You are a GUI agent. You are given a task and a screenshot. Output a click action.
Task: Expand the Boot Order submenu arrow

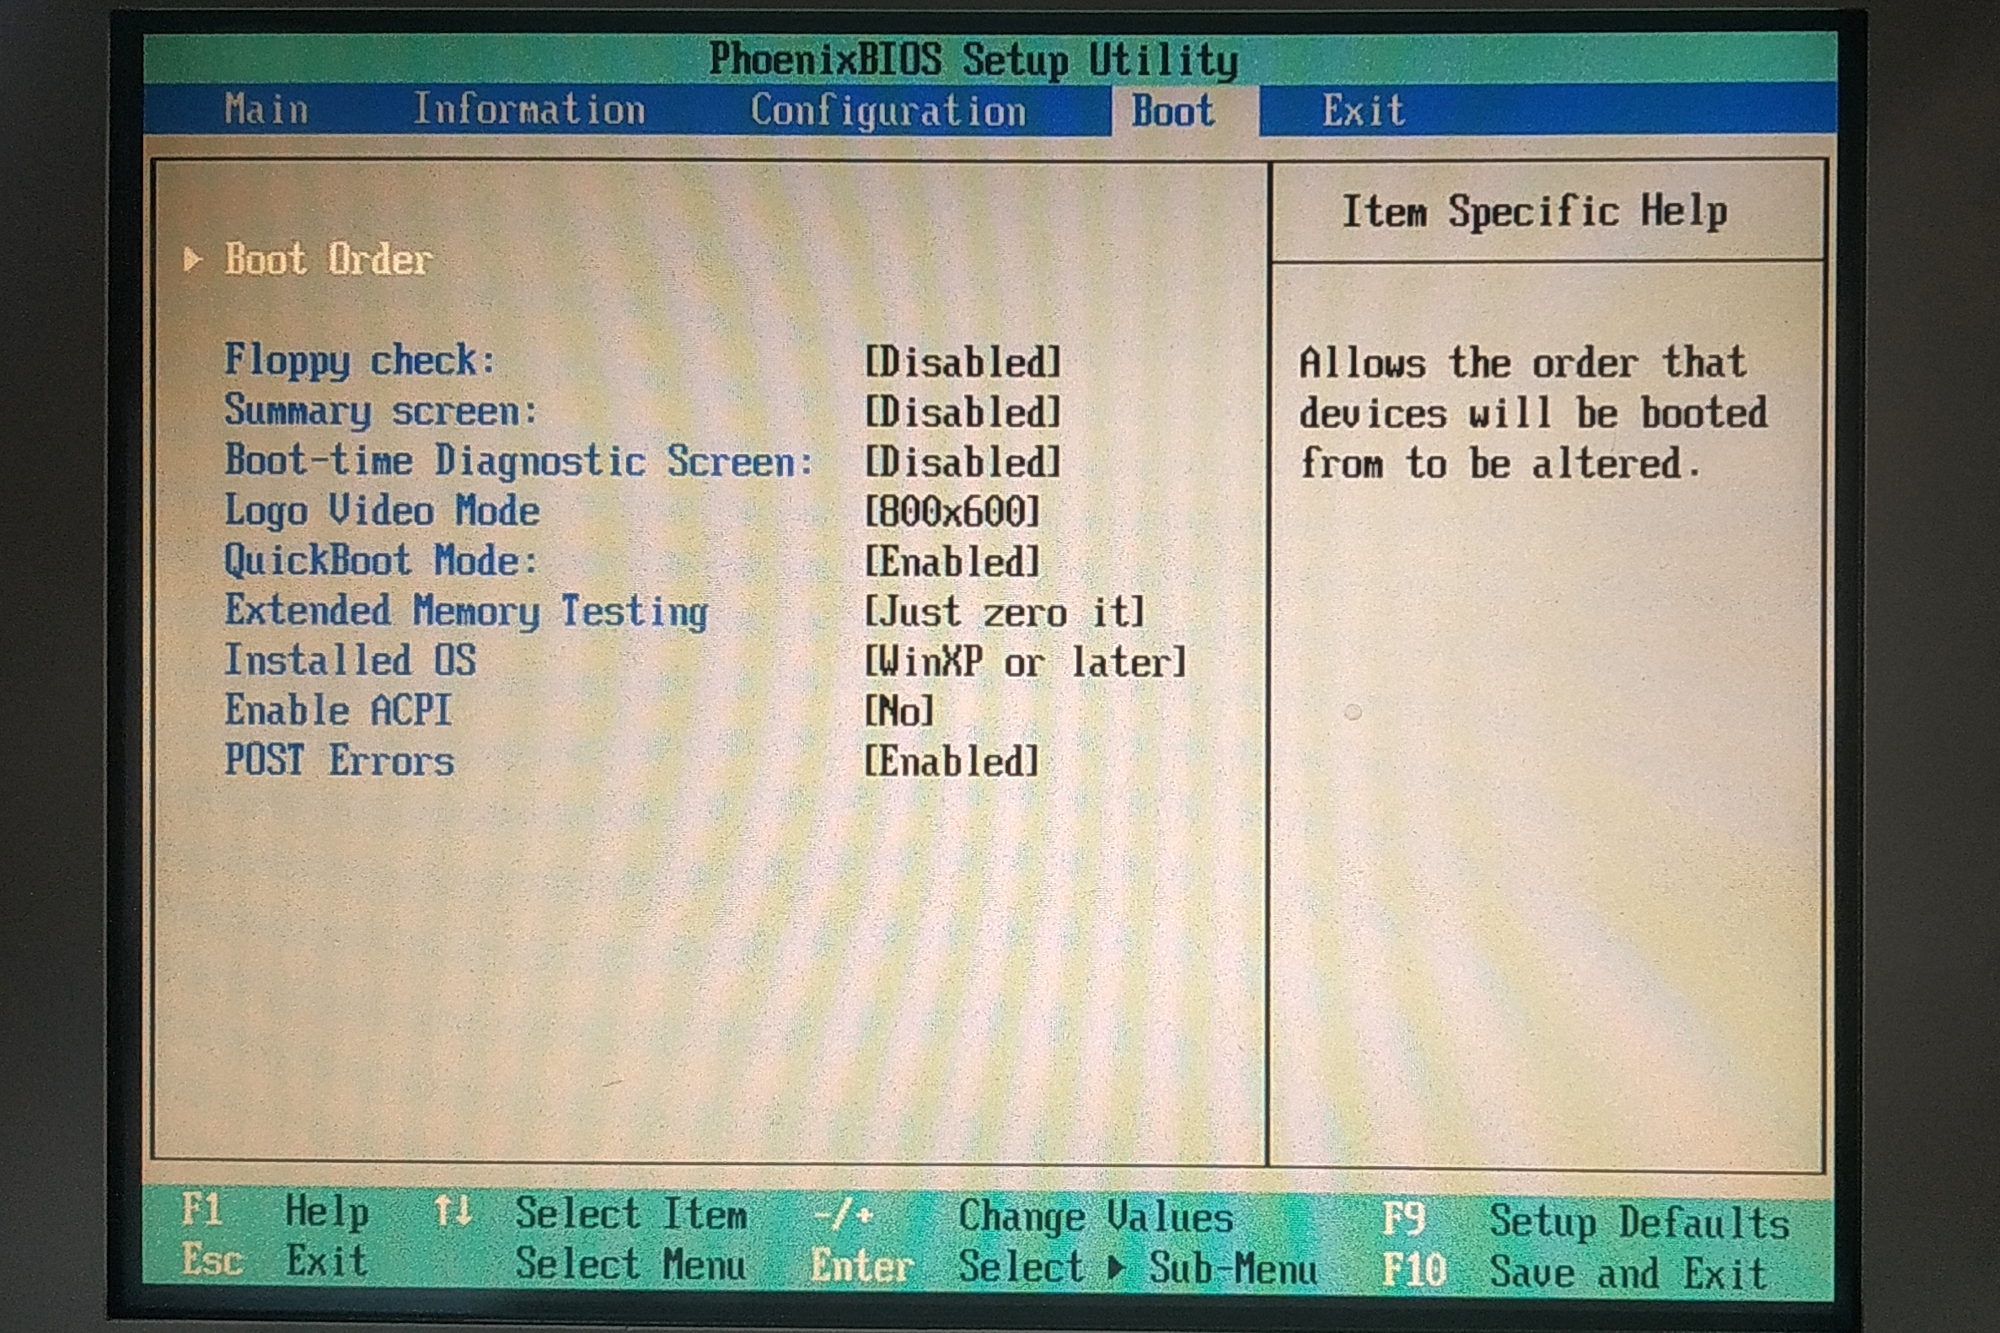[x=193, y=260]
